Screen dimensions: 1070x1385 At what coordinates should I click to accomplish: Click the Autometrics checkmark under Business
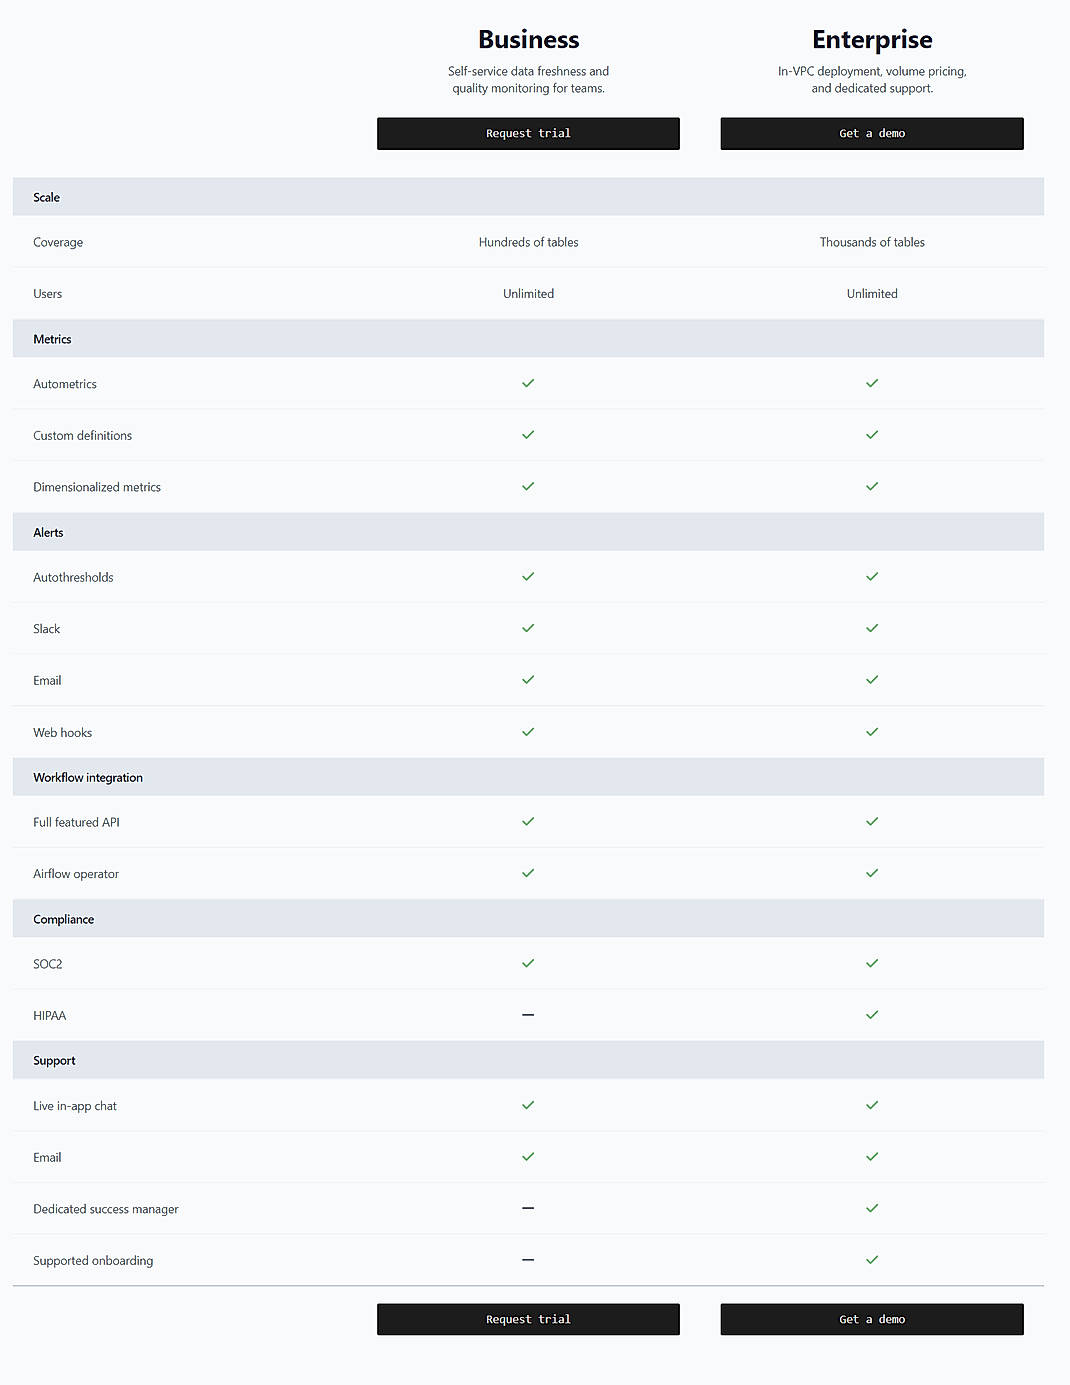(528, 383)
